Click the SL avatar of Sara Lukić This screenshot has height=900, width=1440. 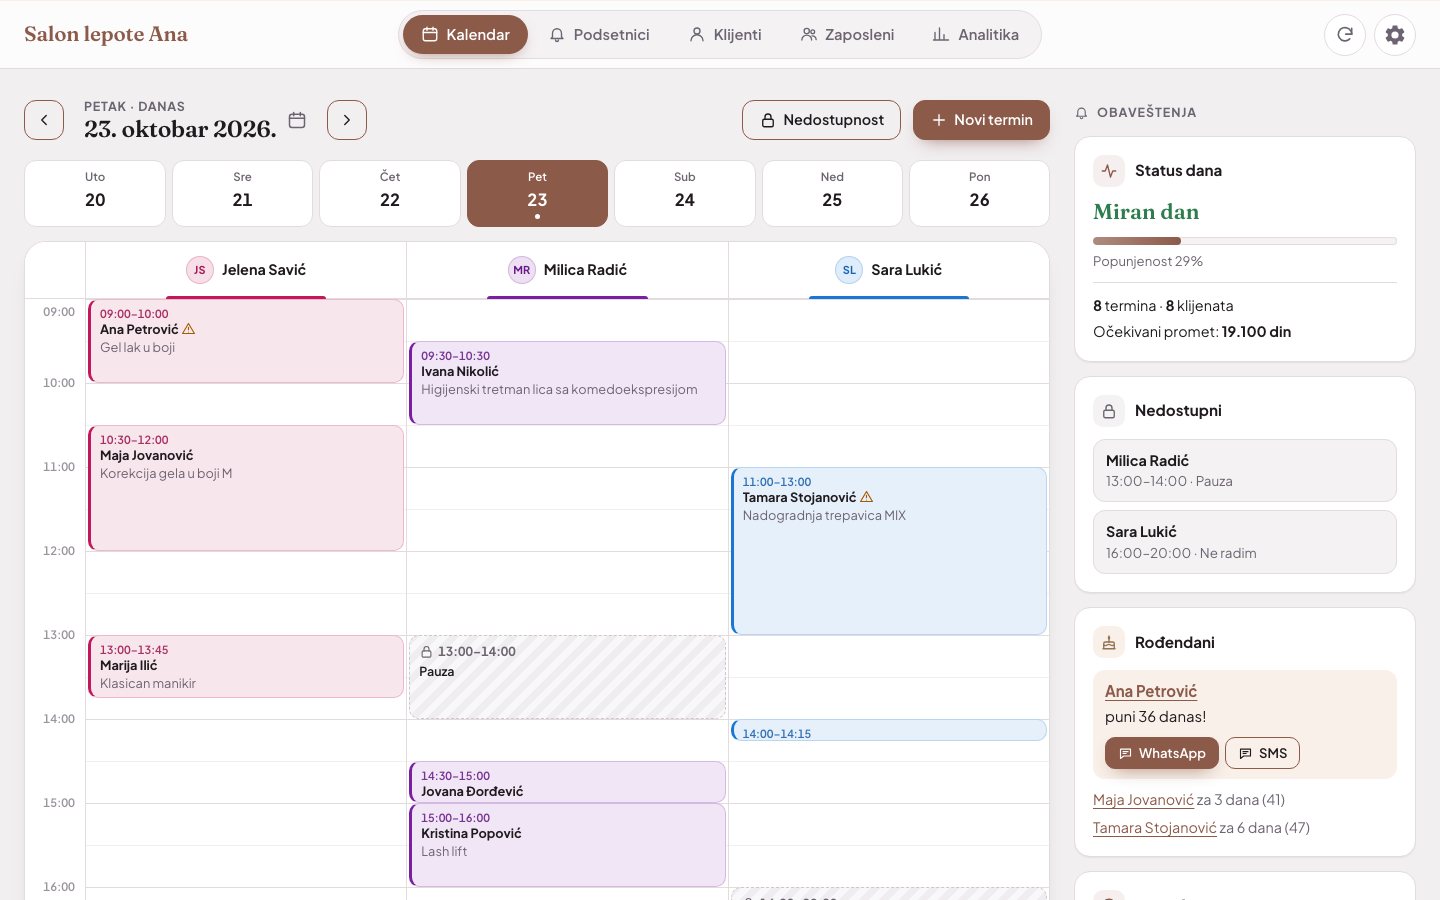coord(849,270)
